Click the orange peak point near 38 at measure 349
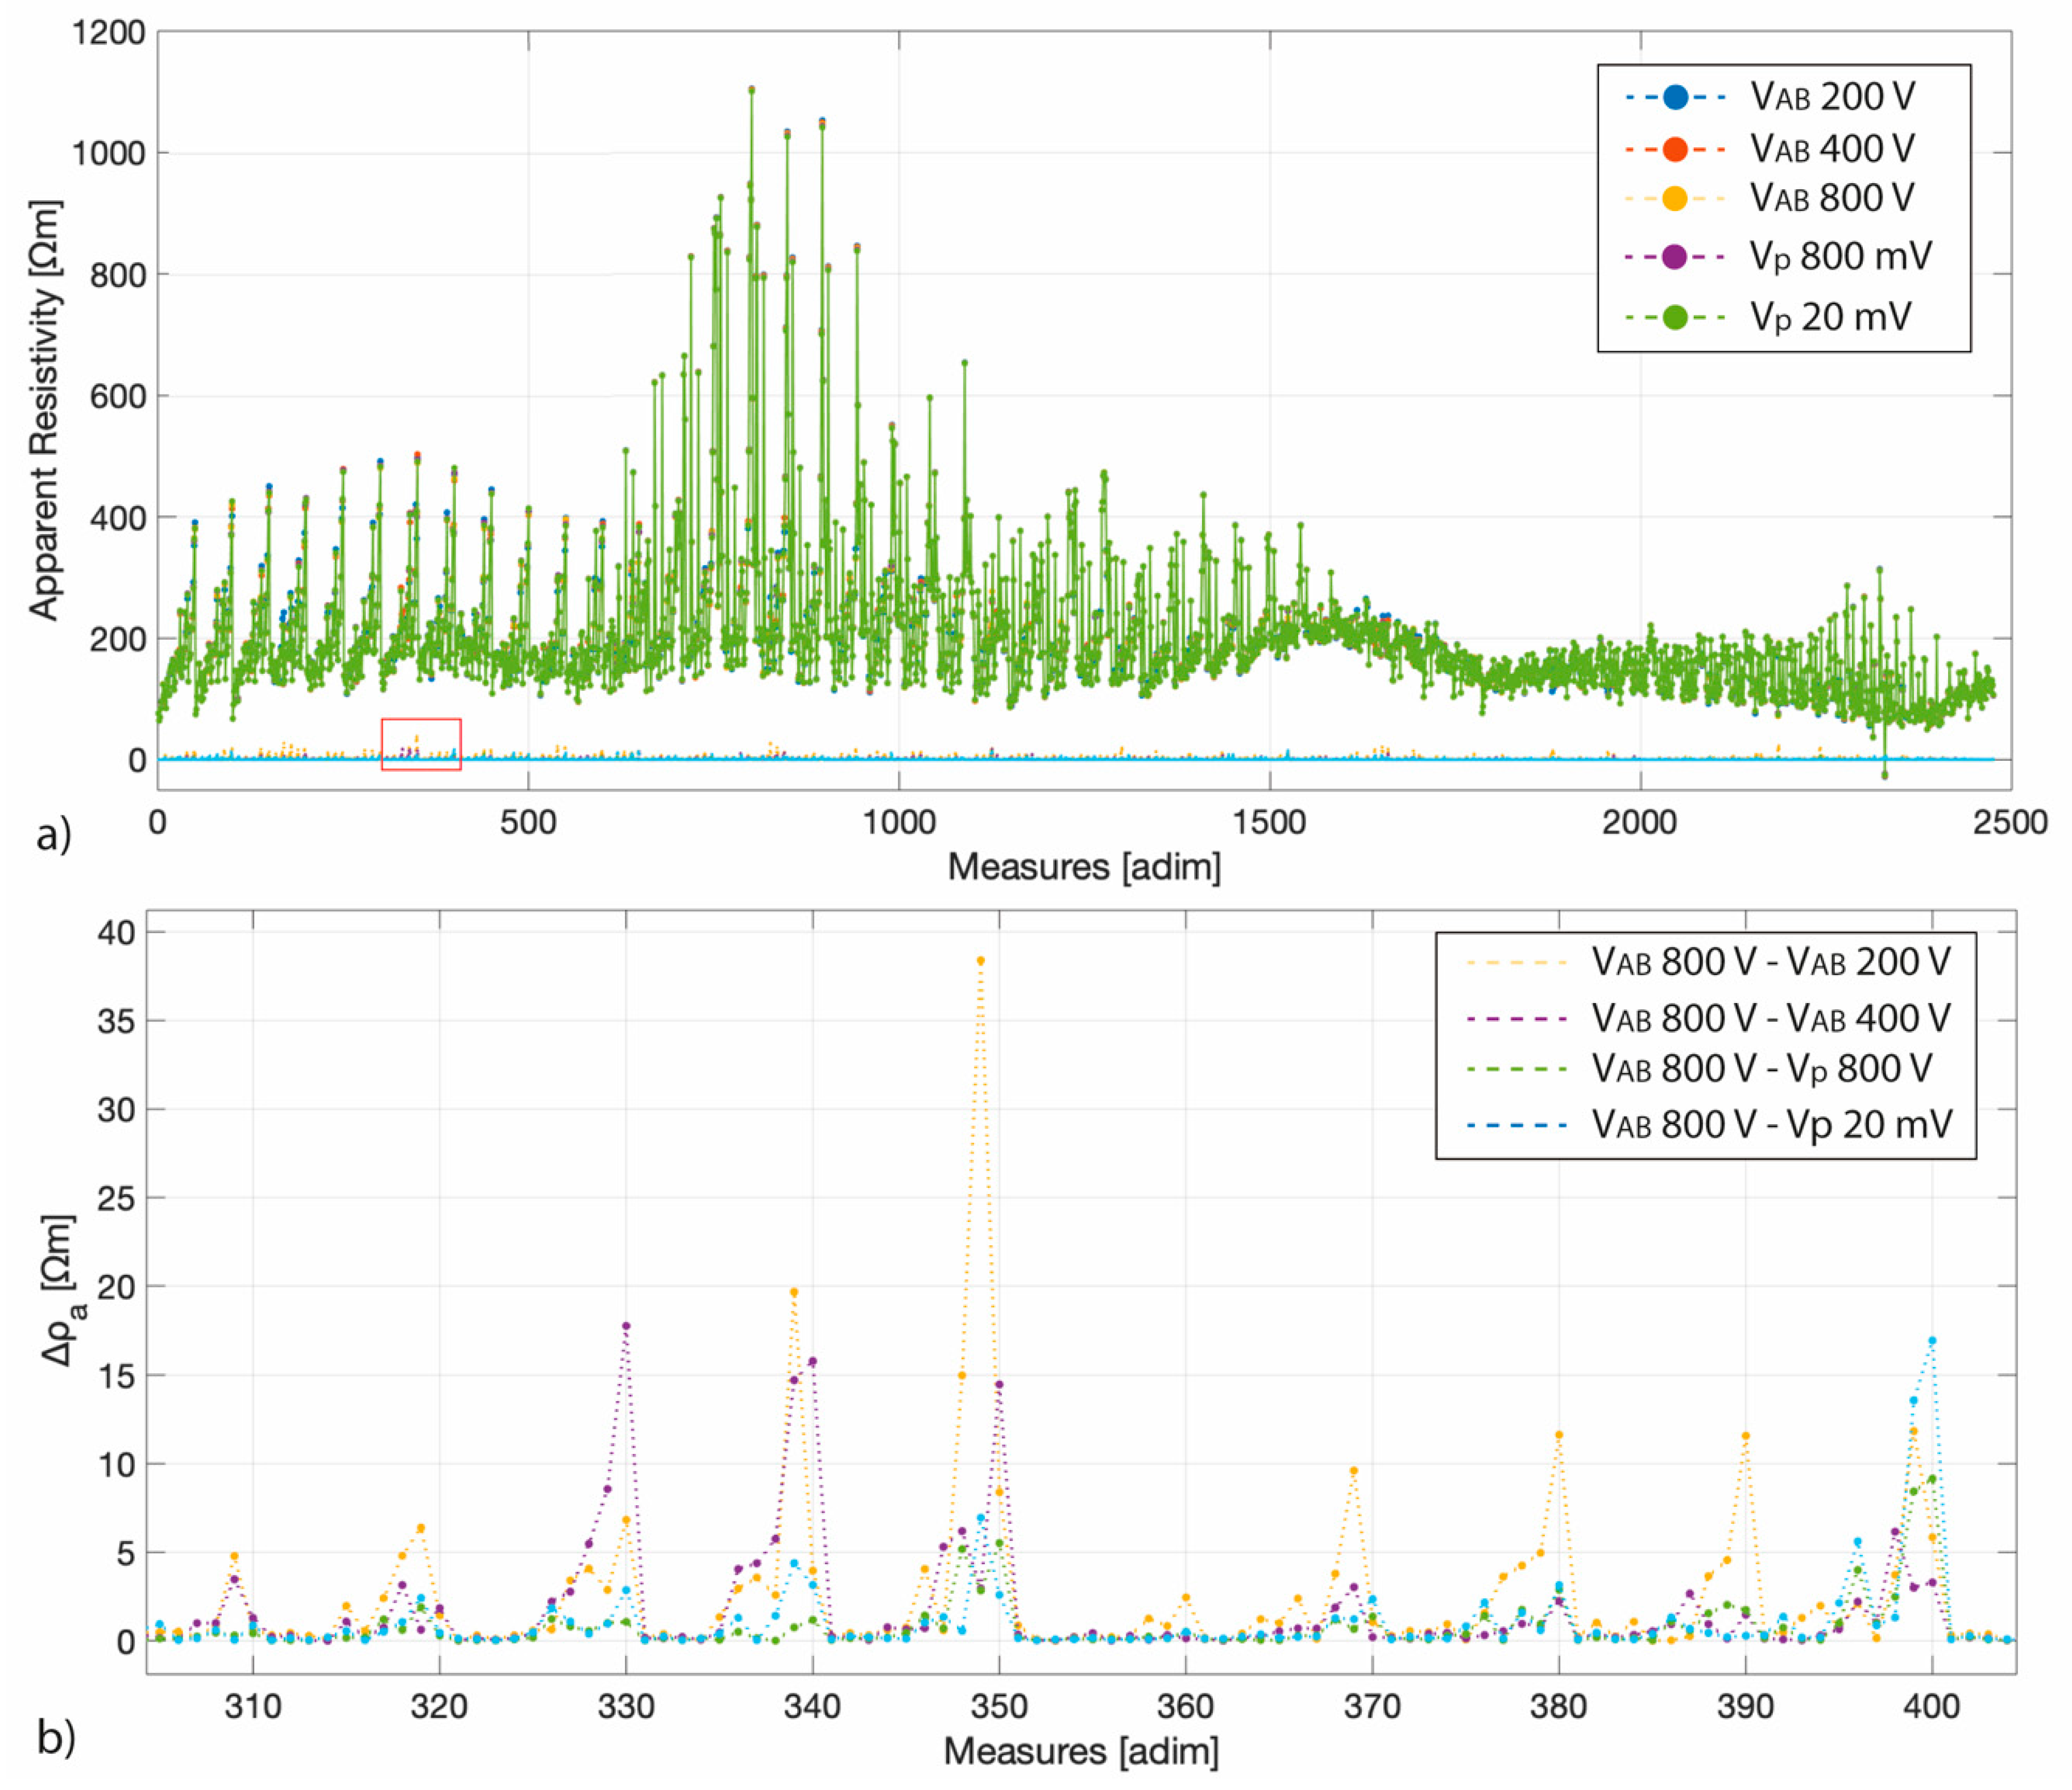The height and width of the screenshot is (1790, 2072). 981,961
